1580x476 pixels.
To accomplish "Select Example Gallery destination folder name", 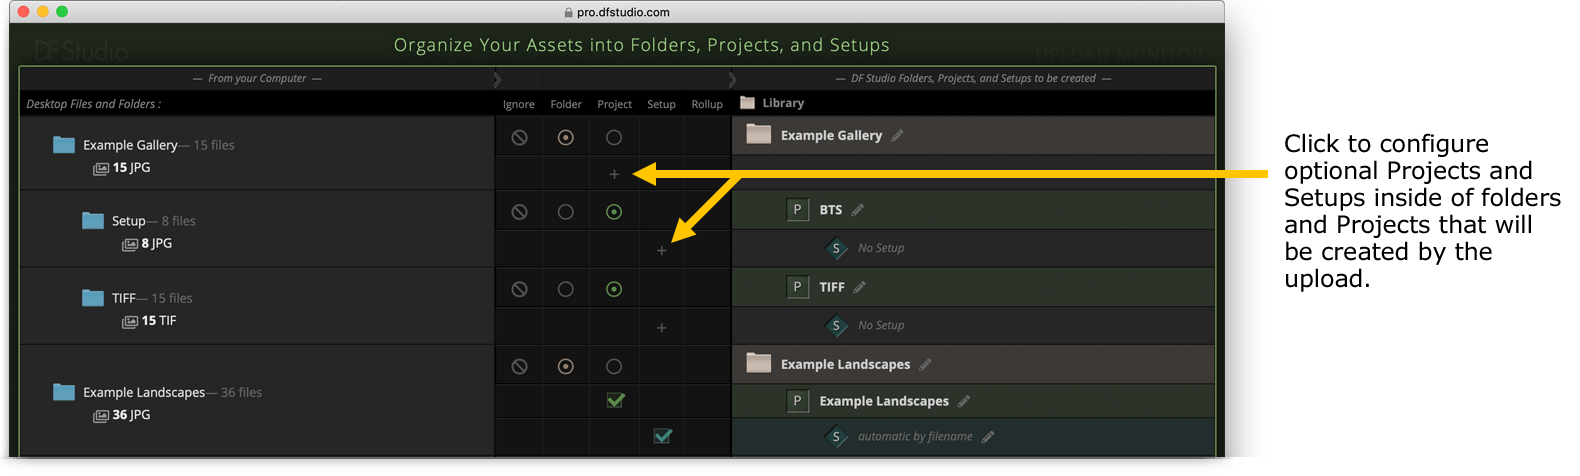I will tap(831, 136).
